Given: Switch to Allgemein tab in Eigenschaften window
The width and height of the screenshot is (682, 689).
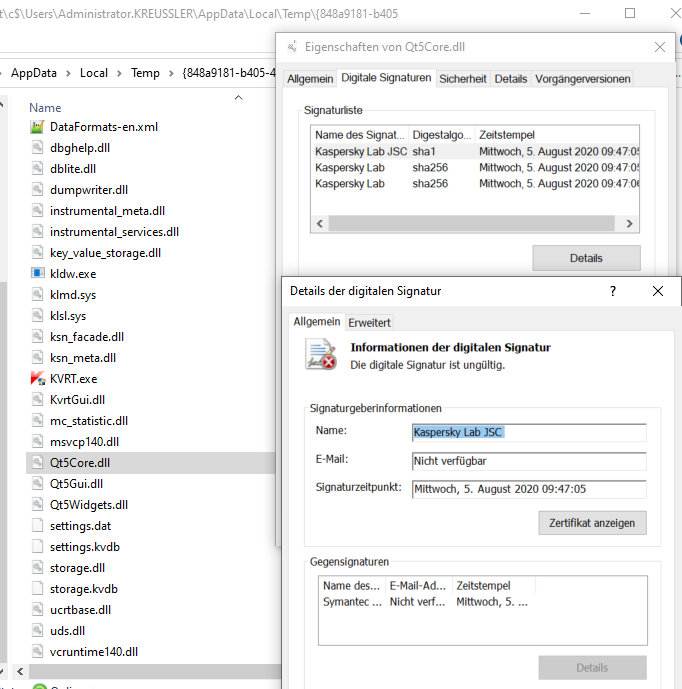Looking at the screenshot, I should pyautogui.click(x=310, y=79).
